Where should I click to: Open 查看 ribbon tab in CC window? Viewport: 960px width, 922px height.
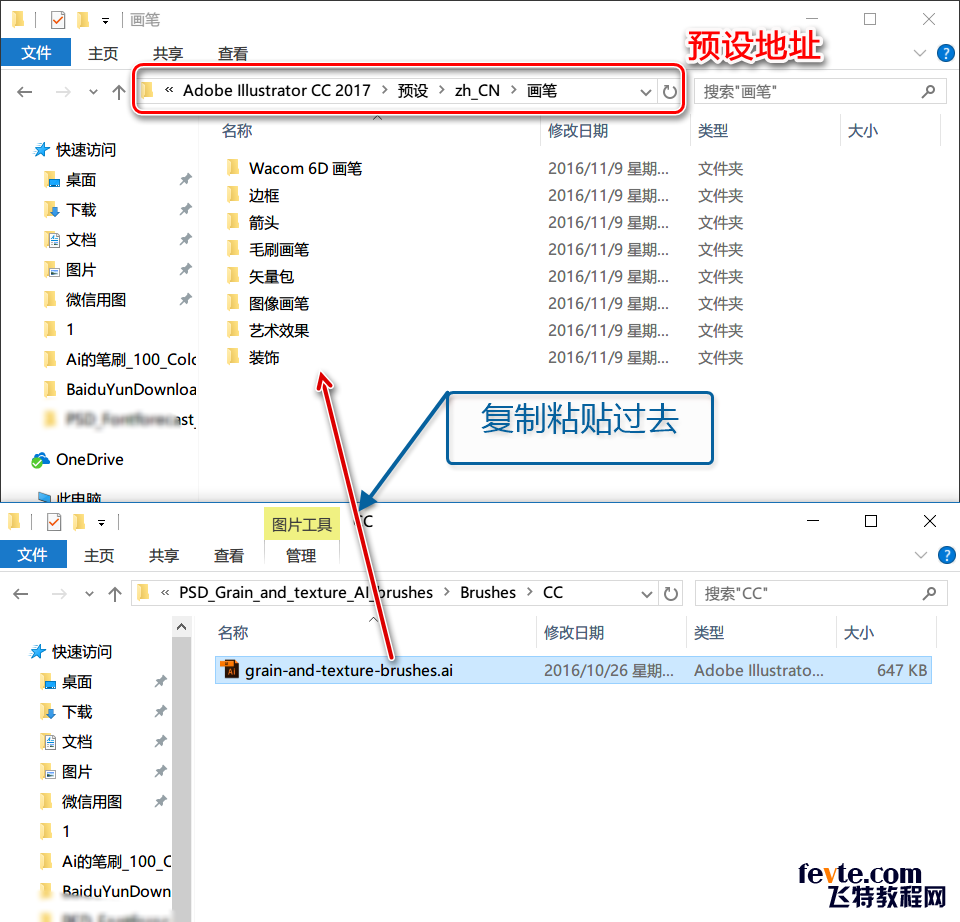pos(229,555)
